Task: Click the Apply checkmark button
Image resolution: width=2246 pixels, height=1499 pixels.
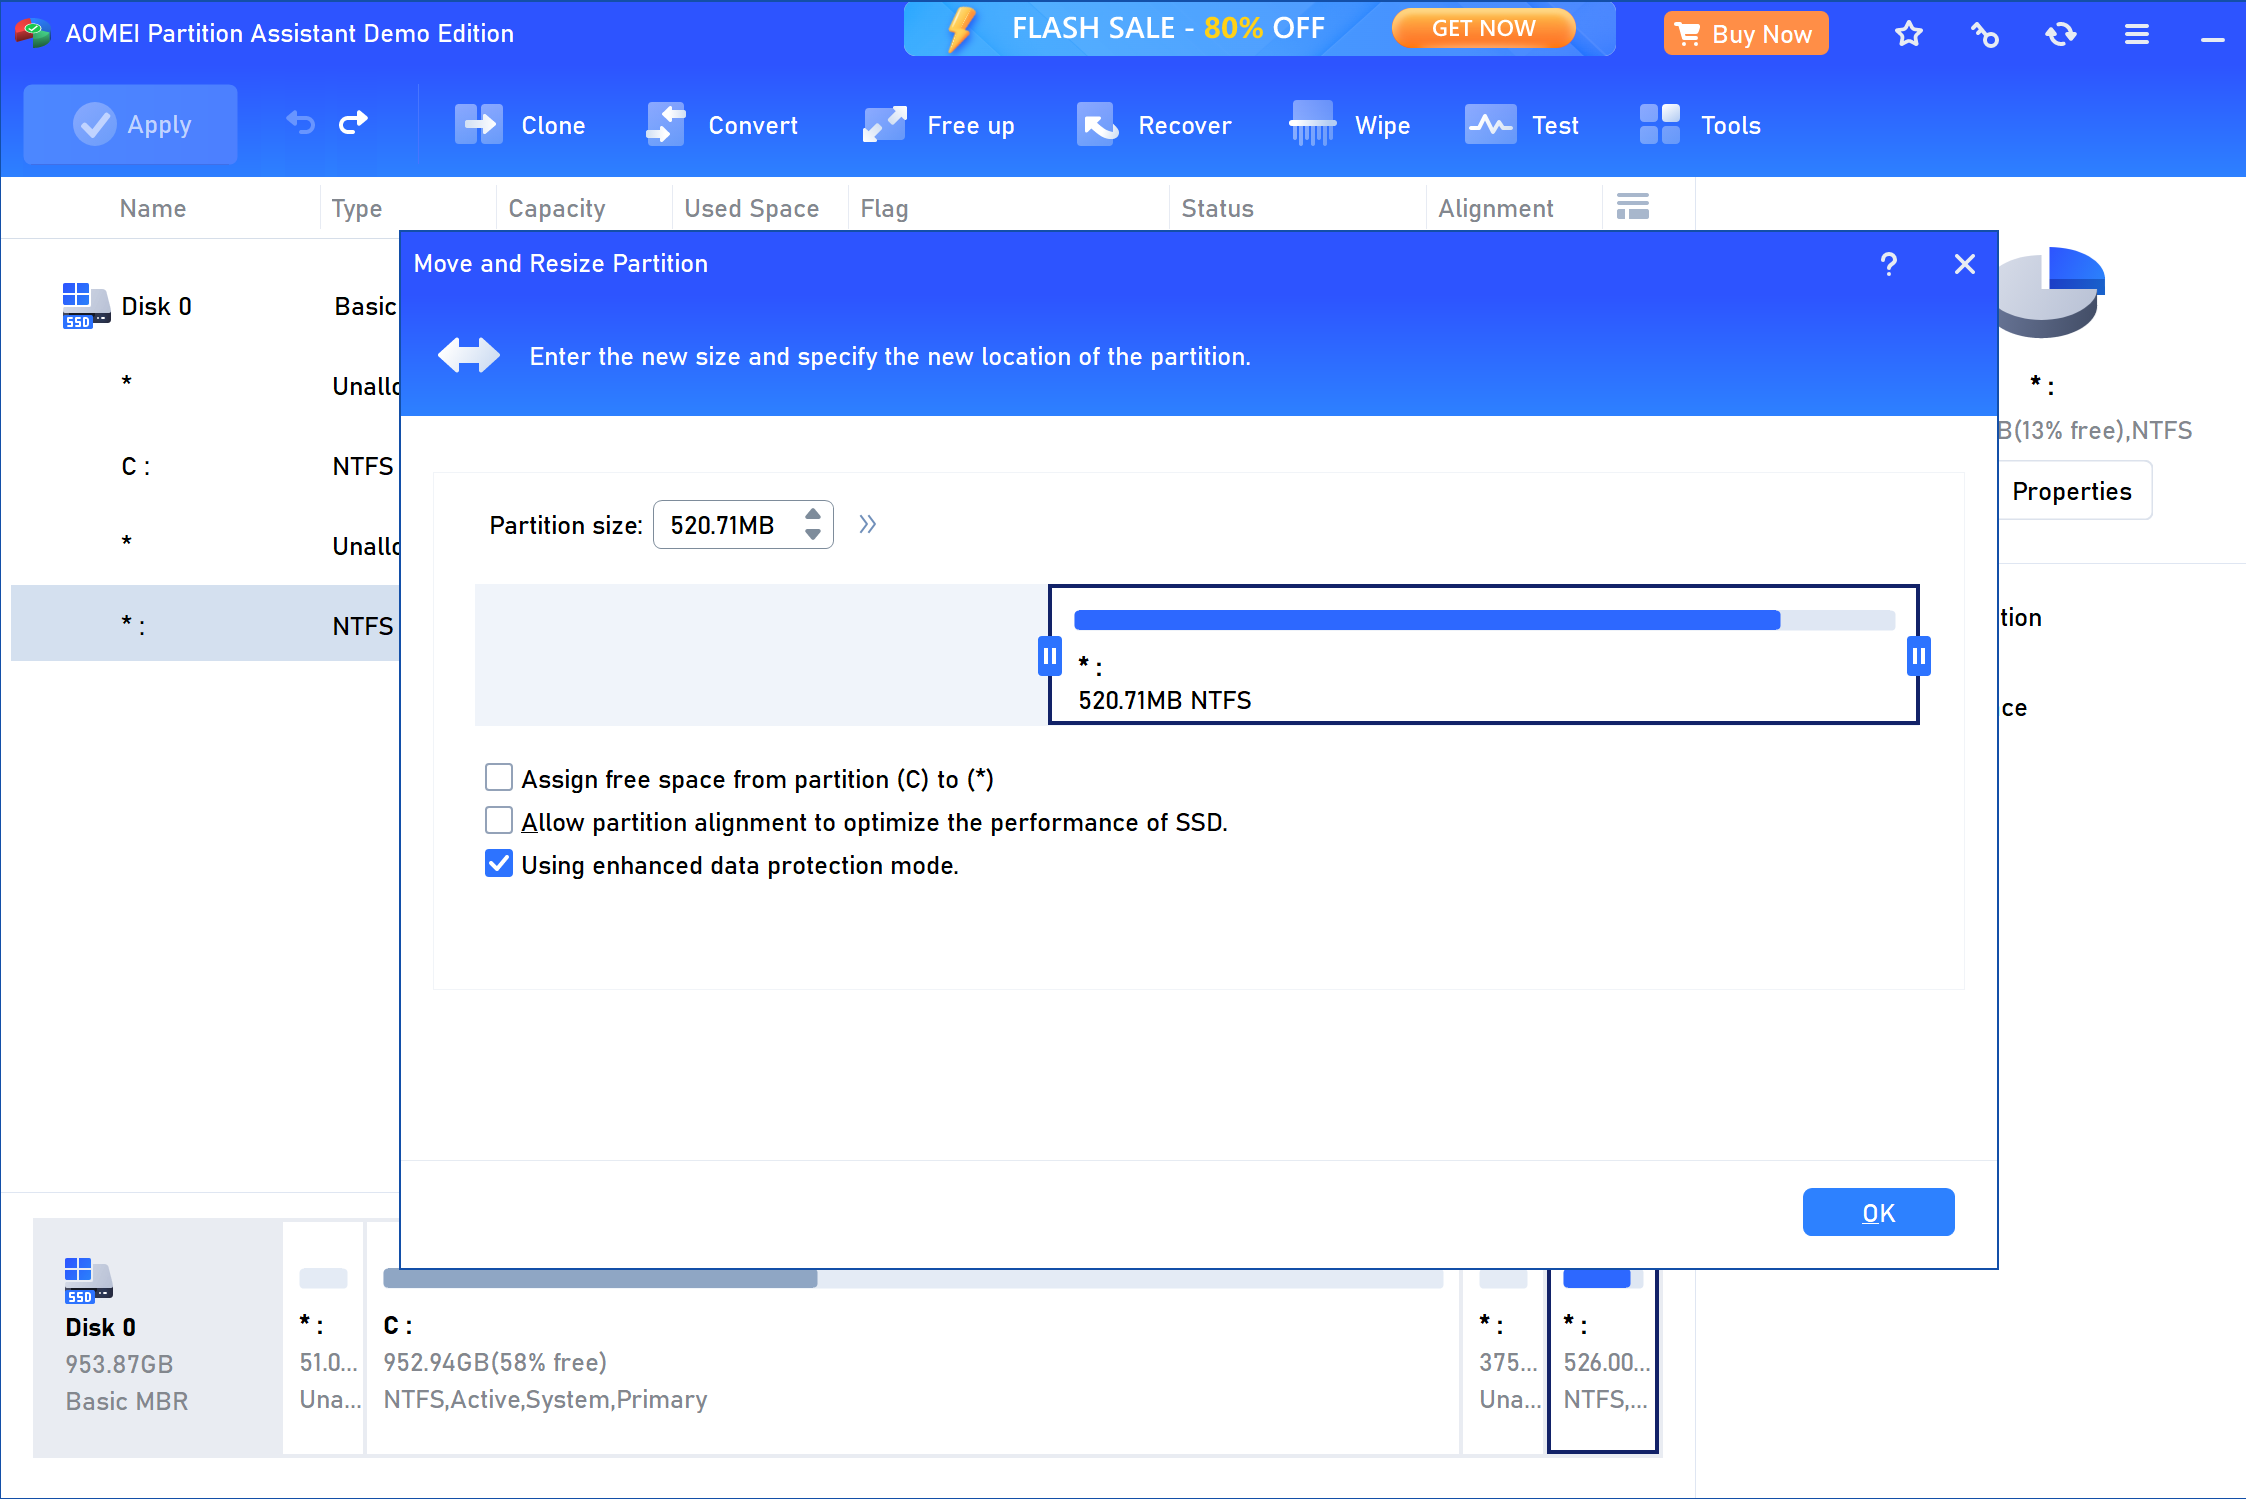Action: pos(131,125)
